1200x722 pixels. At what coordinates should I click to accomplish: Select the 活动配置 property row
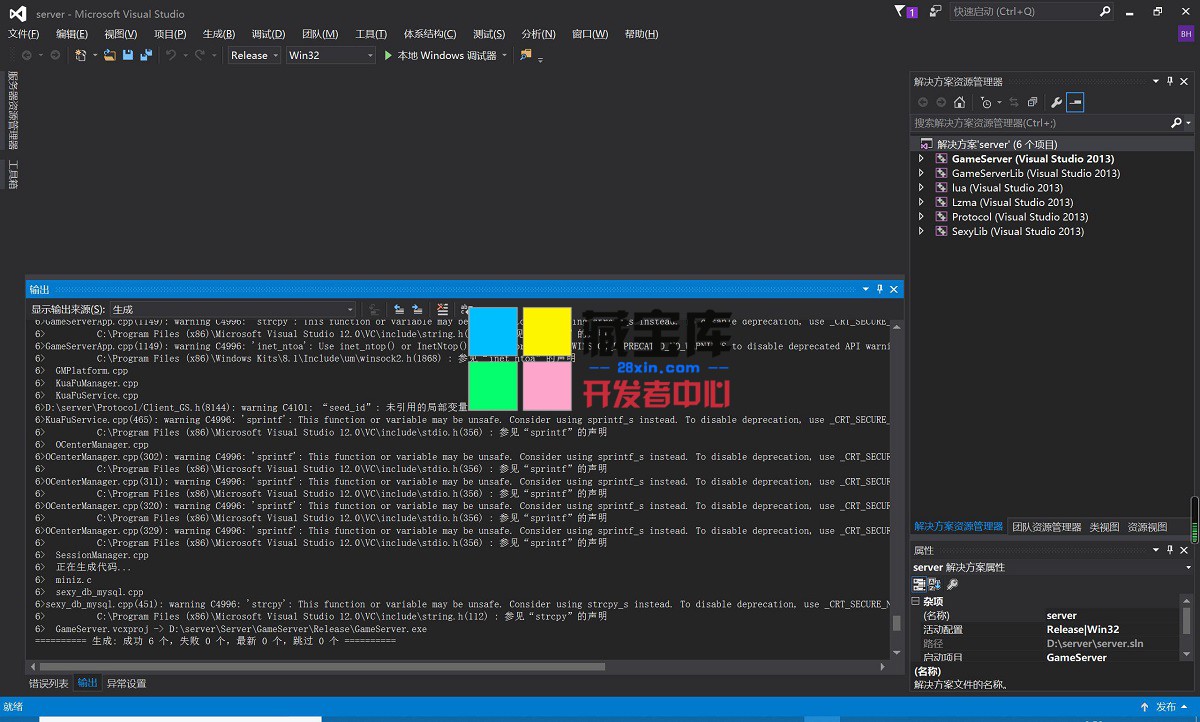tap(1045, 630)
